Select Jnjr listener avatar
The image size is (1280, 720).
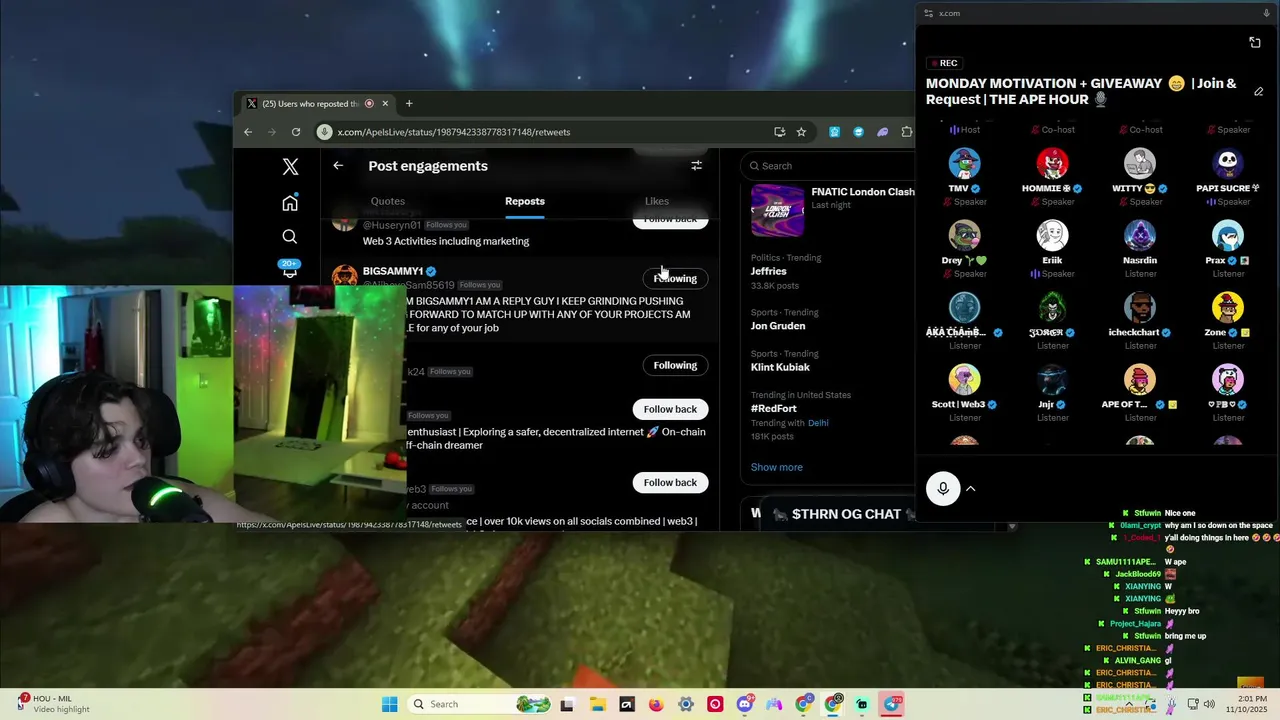pyautogui.click(x=1052, y=379)
